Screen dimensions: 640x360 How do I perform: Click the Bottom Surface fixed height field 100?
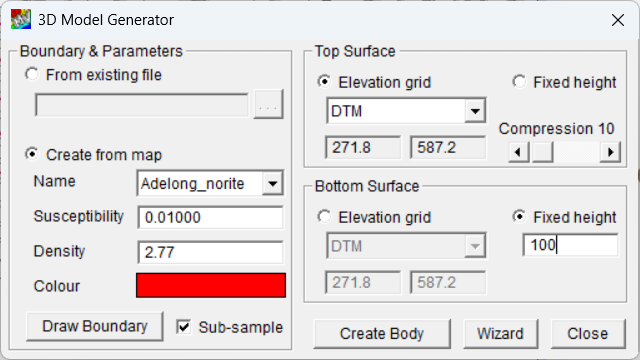[571, 245]
